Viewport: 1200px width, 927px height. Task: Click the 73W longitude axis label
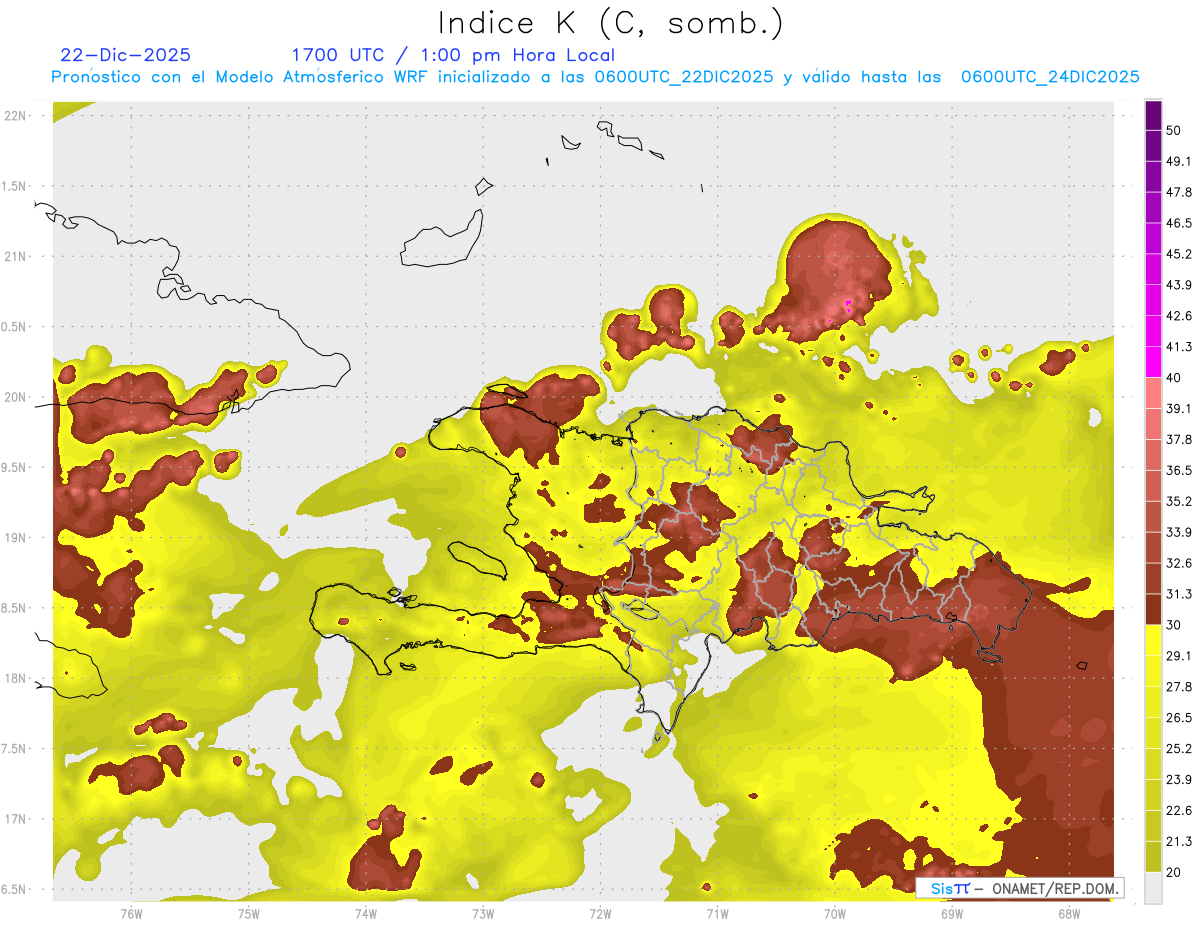point(482,913)
